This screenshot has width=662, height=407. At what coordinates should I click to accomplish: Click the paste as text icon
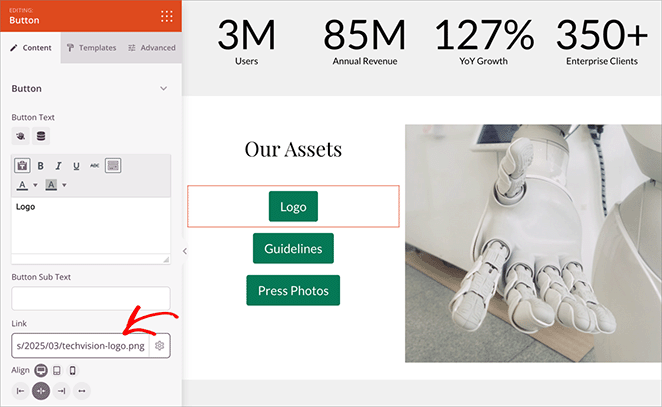click(21, 166)
